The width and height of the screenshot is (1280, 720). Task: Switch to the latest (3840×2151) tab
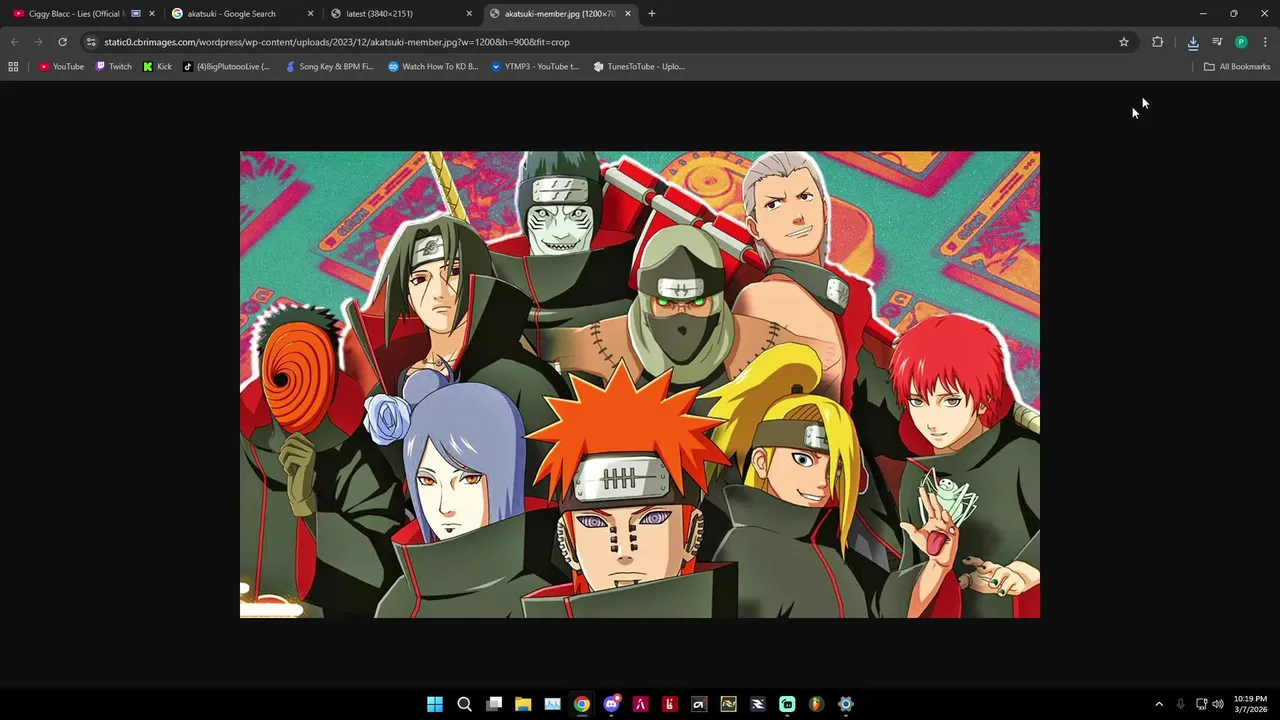tap(400, 14)
